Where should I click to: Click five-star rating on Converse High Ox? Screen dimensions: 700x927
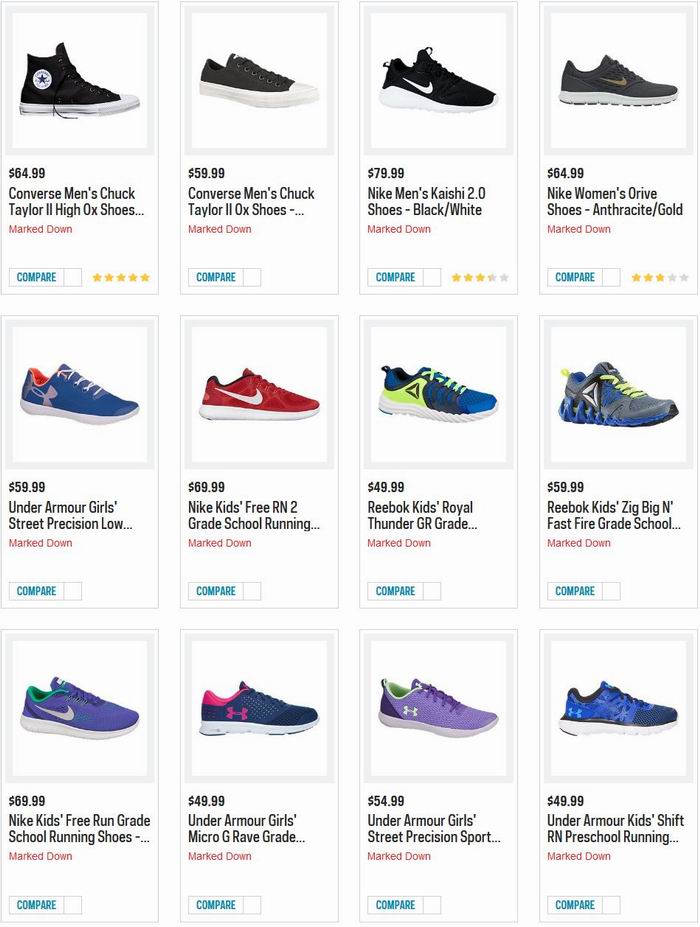click(121, 277)
